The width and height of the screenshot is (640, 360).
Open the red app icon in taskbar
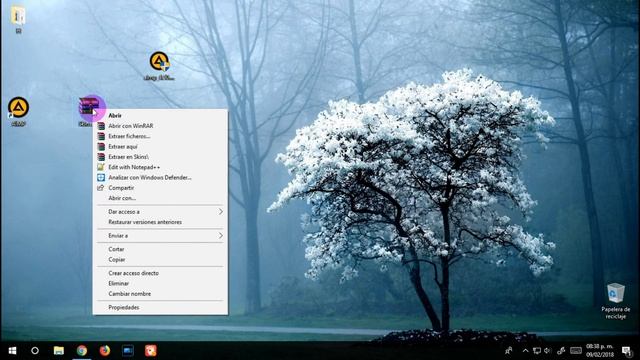click(151, 351)
